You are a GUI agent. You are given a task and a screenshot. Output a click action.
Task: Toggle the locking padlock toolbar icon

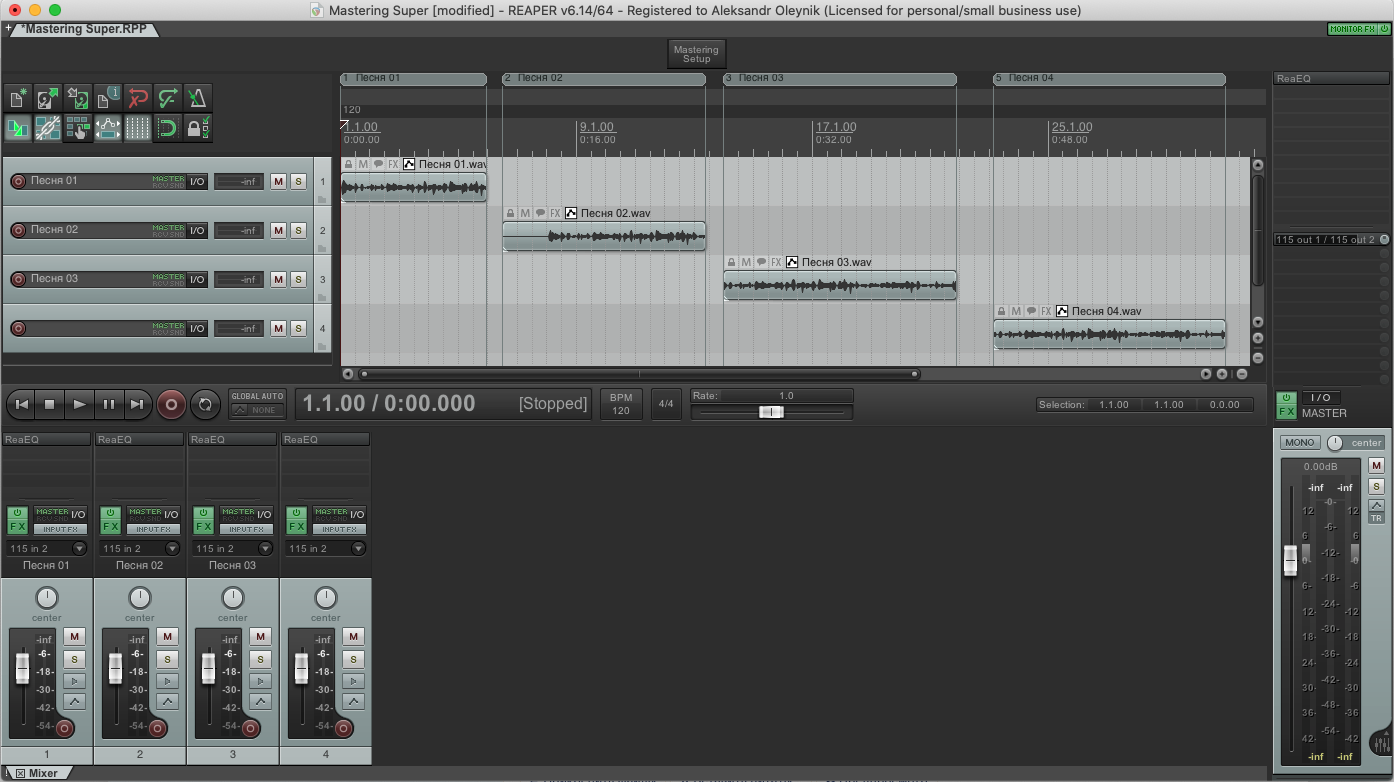point(198,127)
